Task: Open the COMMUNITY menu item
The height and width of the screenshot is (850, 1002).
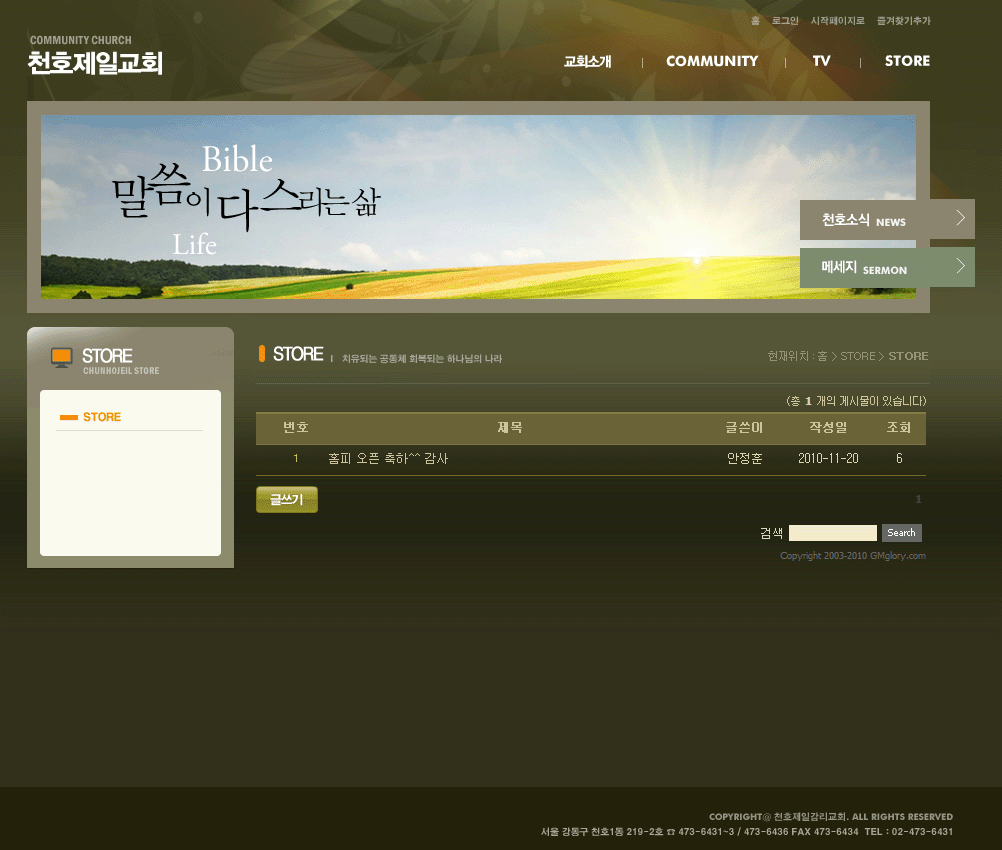Action: [712, 62]
